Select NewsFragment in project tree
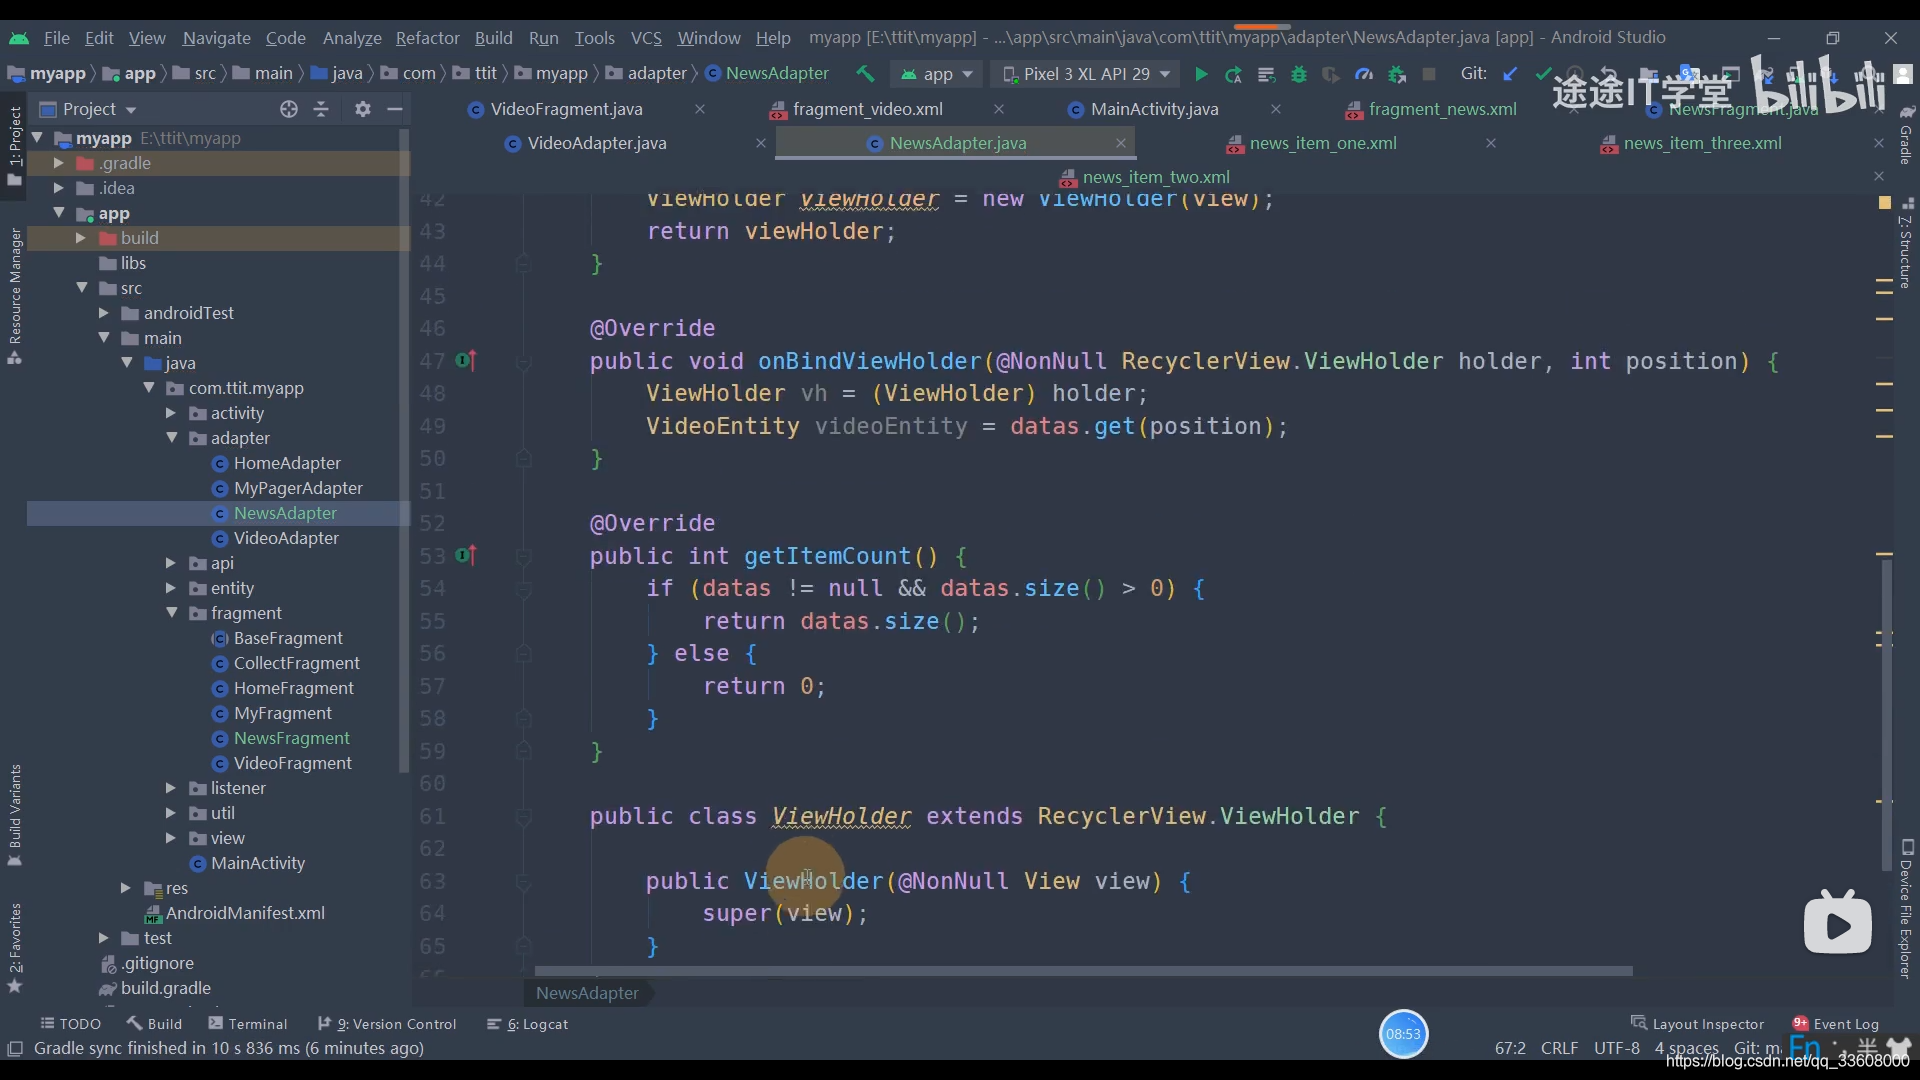Image resolution: width=1920 pixels, height=1080 pixels. pyautogui.click(x=291, y=738)
